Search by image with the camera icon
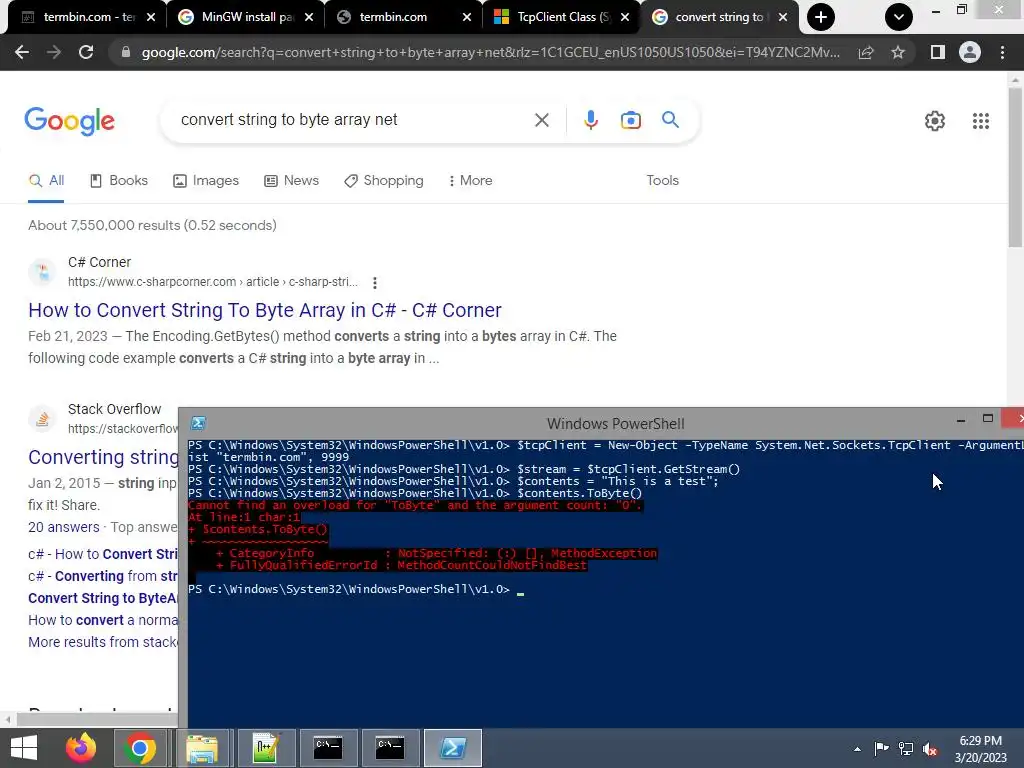Image resolution: width=1024 pixels, height=768 pixels. pos(630,120)
